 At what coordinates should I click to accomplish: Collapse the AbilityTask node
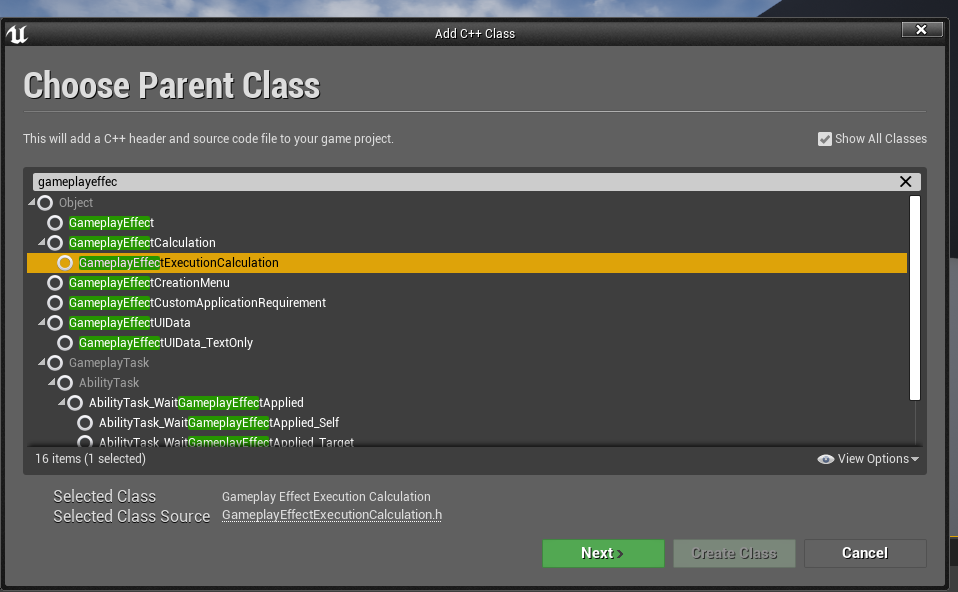click(52, 382)
